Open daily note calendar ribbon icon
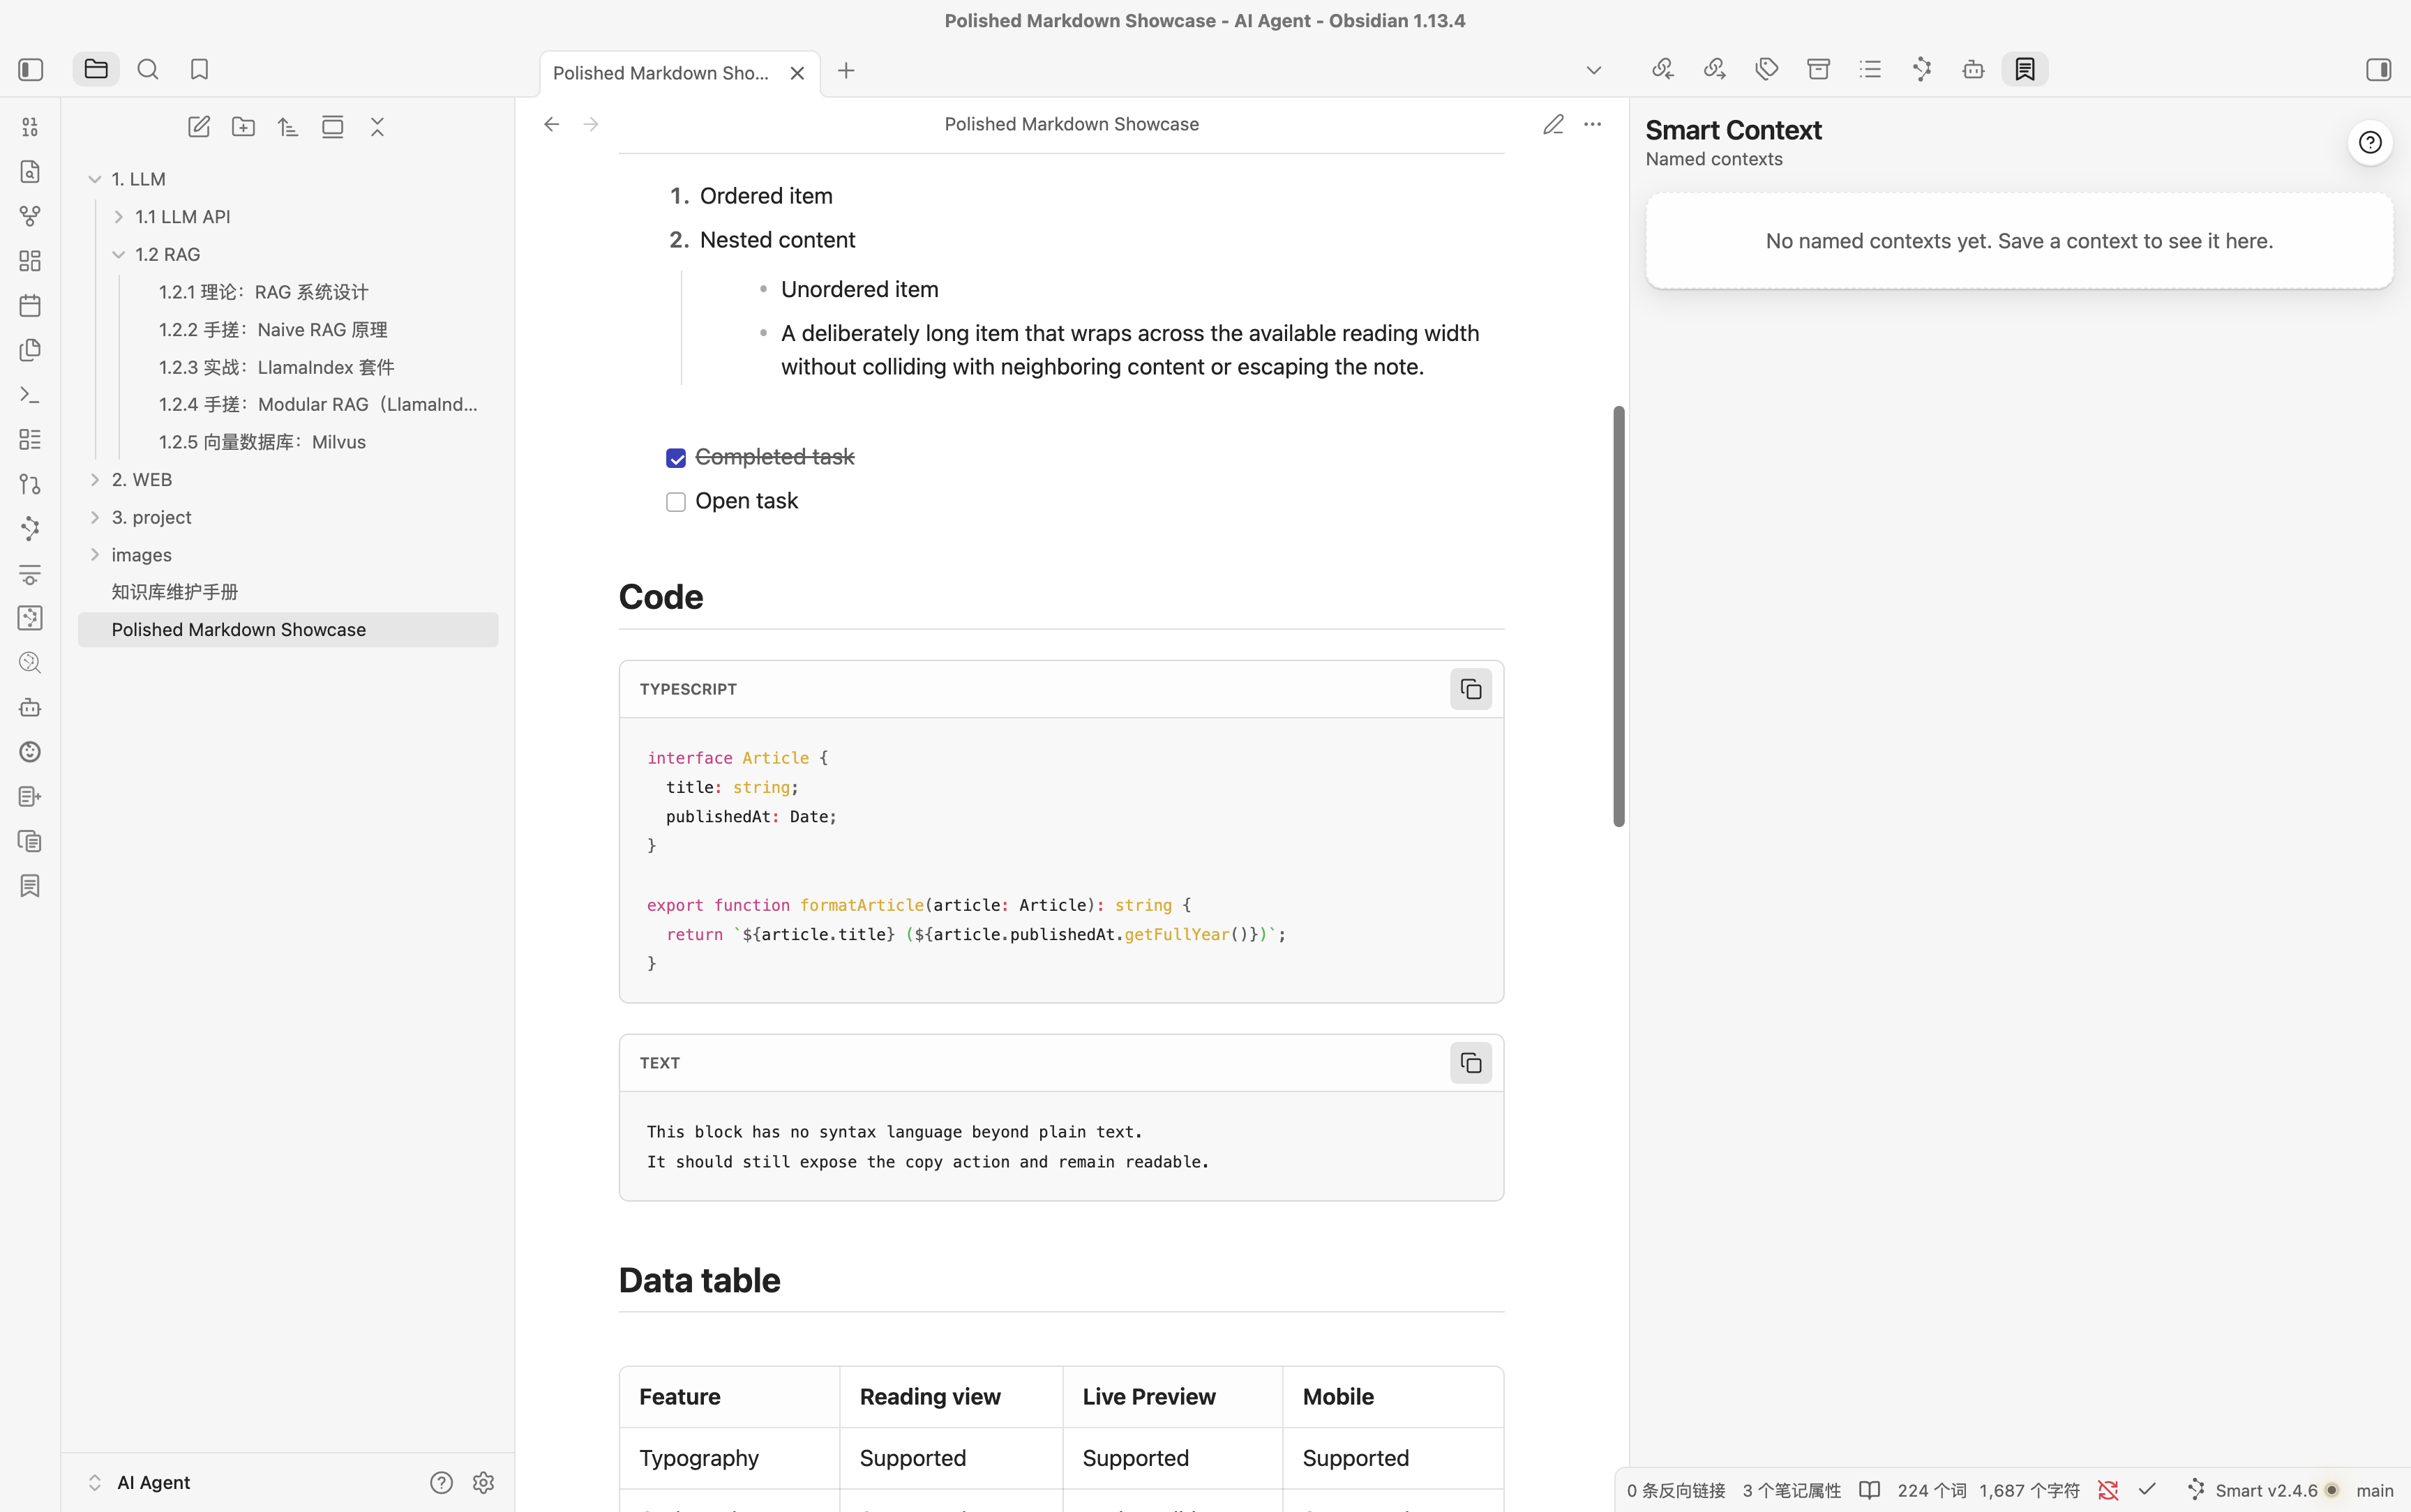Image resolution: width=2411 pixels, height=1512 pixels. pos(30,306)
